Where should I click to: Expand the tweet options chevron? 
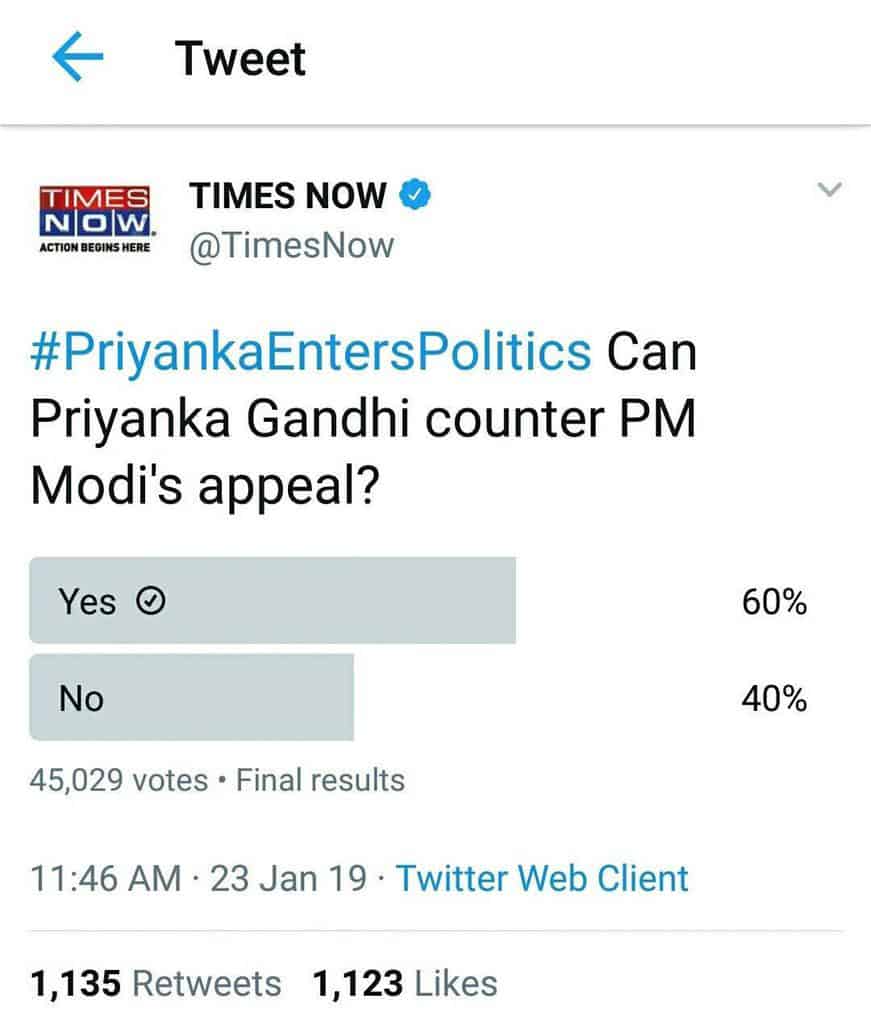point(831,189)
